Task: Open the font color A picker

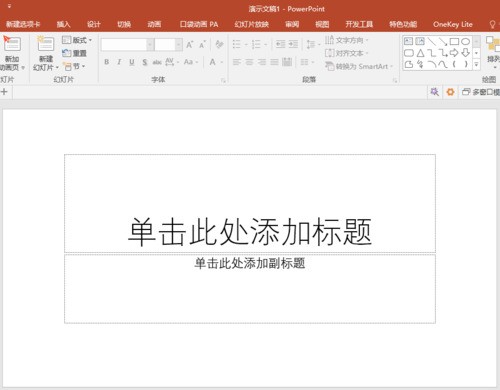Action: coord(212,62)
